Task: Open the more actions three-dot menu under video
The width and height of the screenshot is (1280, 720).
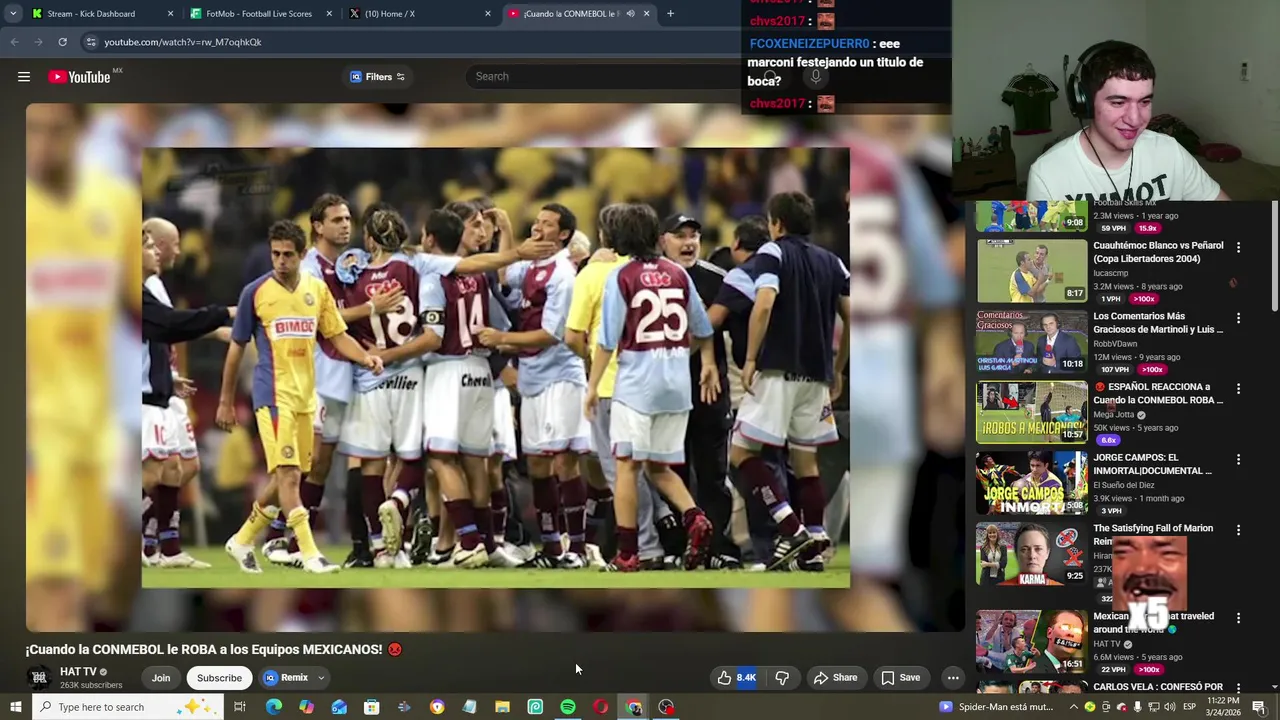Action: 953,678
